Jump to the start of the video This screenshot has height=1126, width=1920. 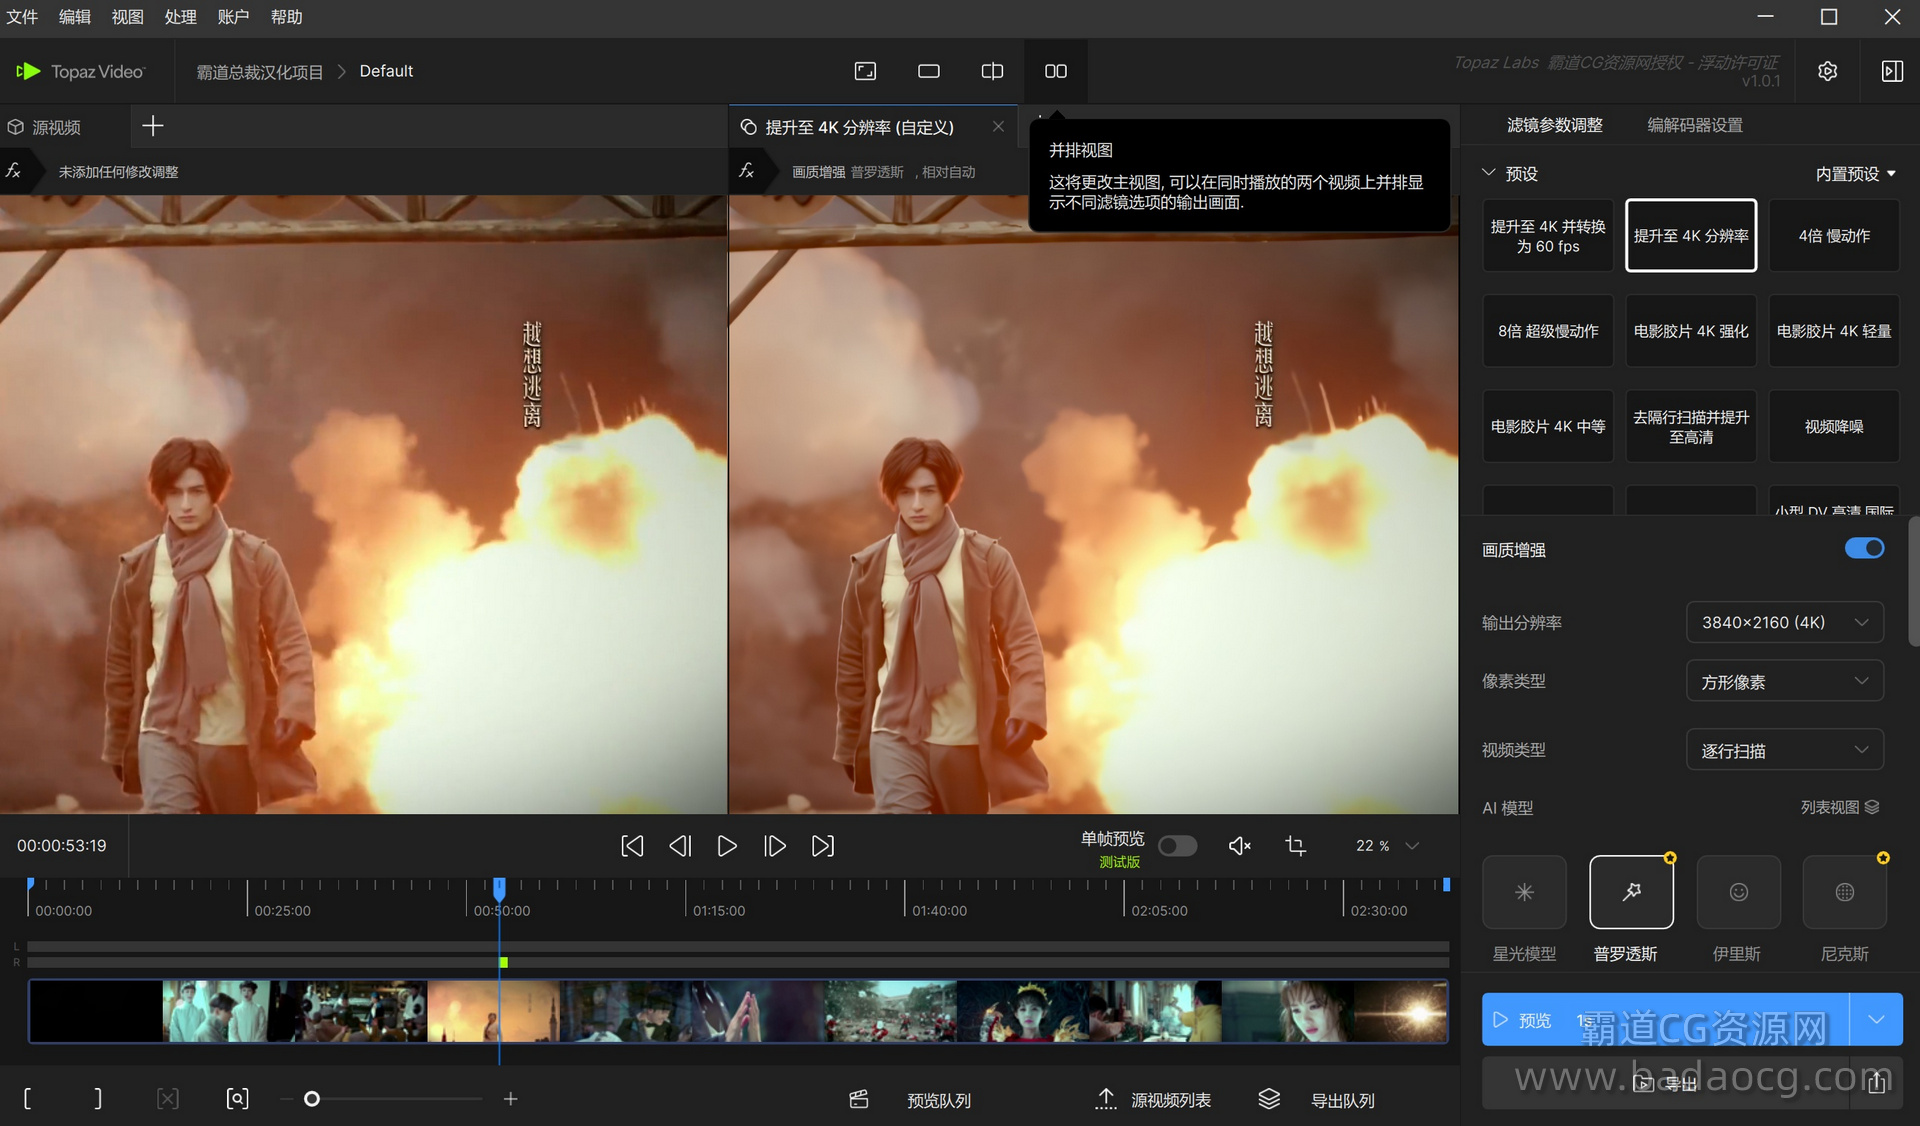(632, 846)
